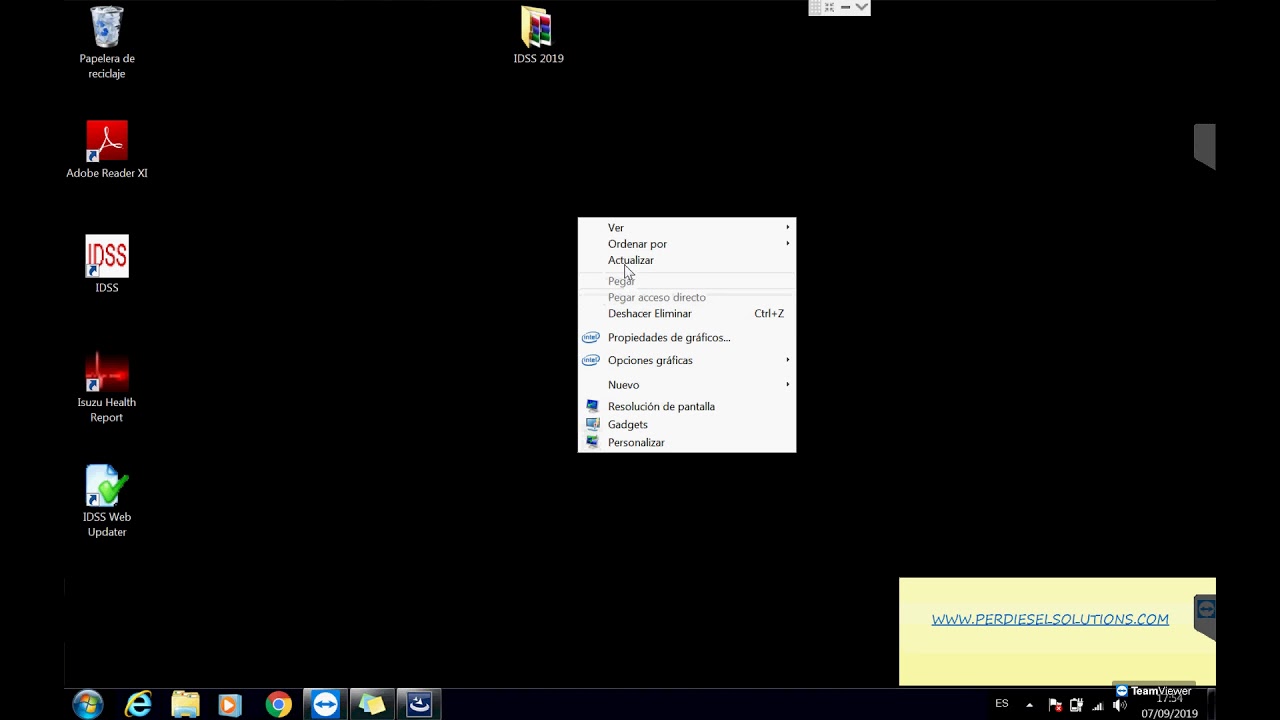1280x720 pixels.
Task: Select the IDSS 2019 folder icon
Action: (x=538, y=36)
